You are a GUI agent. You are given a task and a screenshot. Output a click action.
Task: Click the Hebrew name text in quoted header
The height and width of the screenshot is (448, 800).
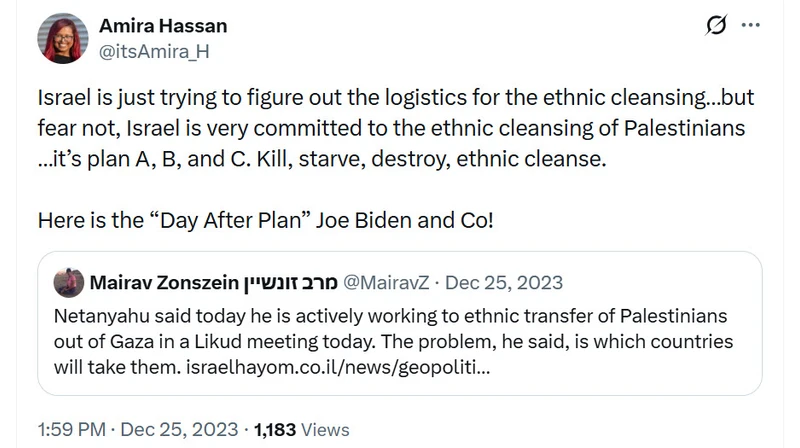point(290,283)
